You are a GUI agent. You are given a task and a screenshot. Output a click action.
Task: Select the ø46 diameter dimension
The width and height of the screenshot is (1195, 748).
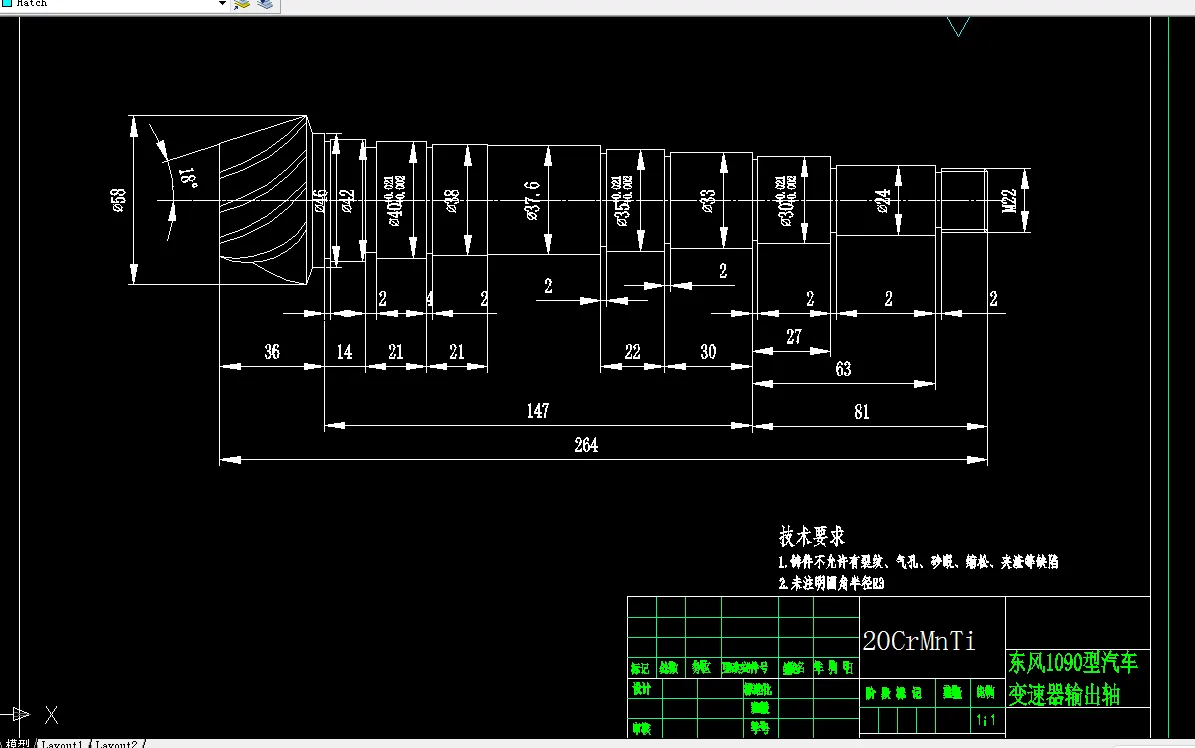click(x=320, y=201)
